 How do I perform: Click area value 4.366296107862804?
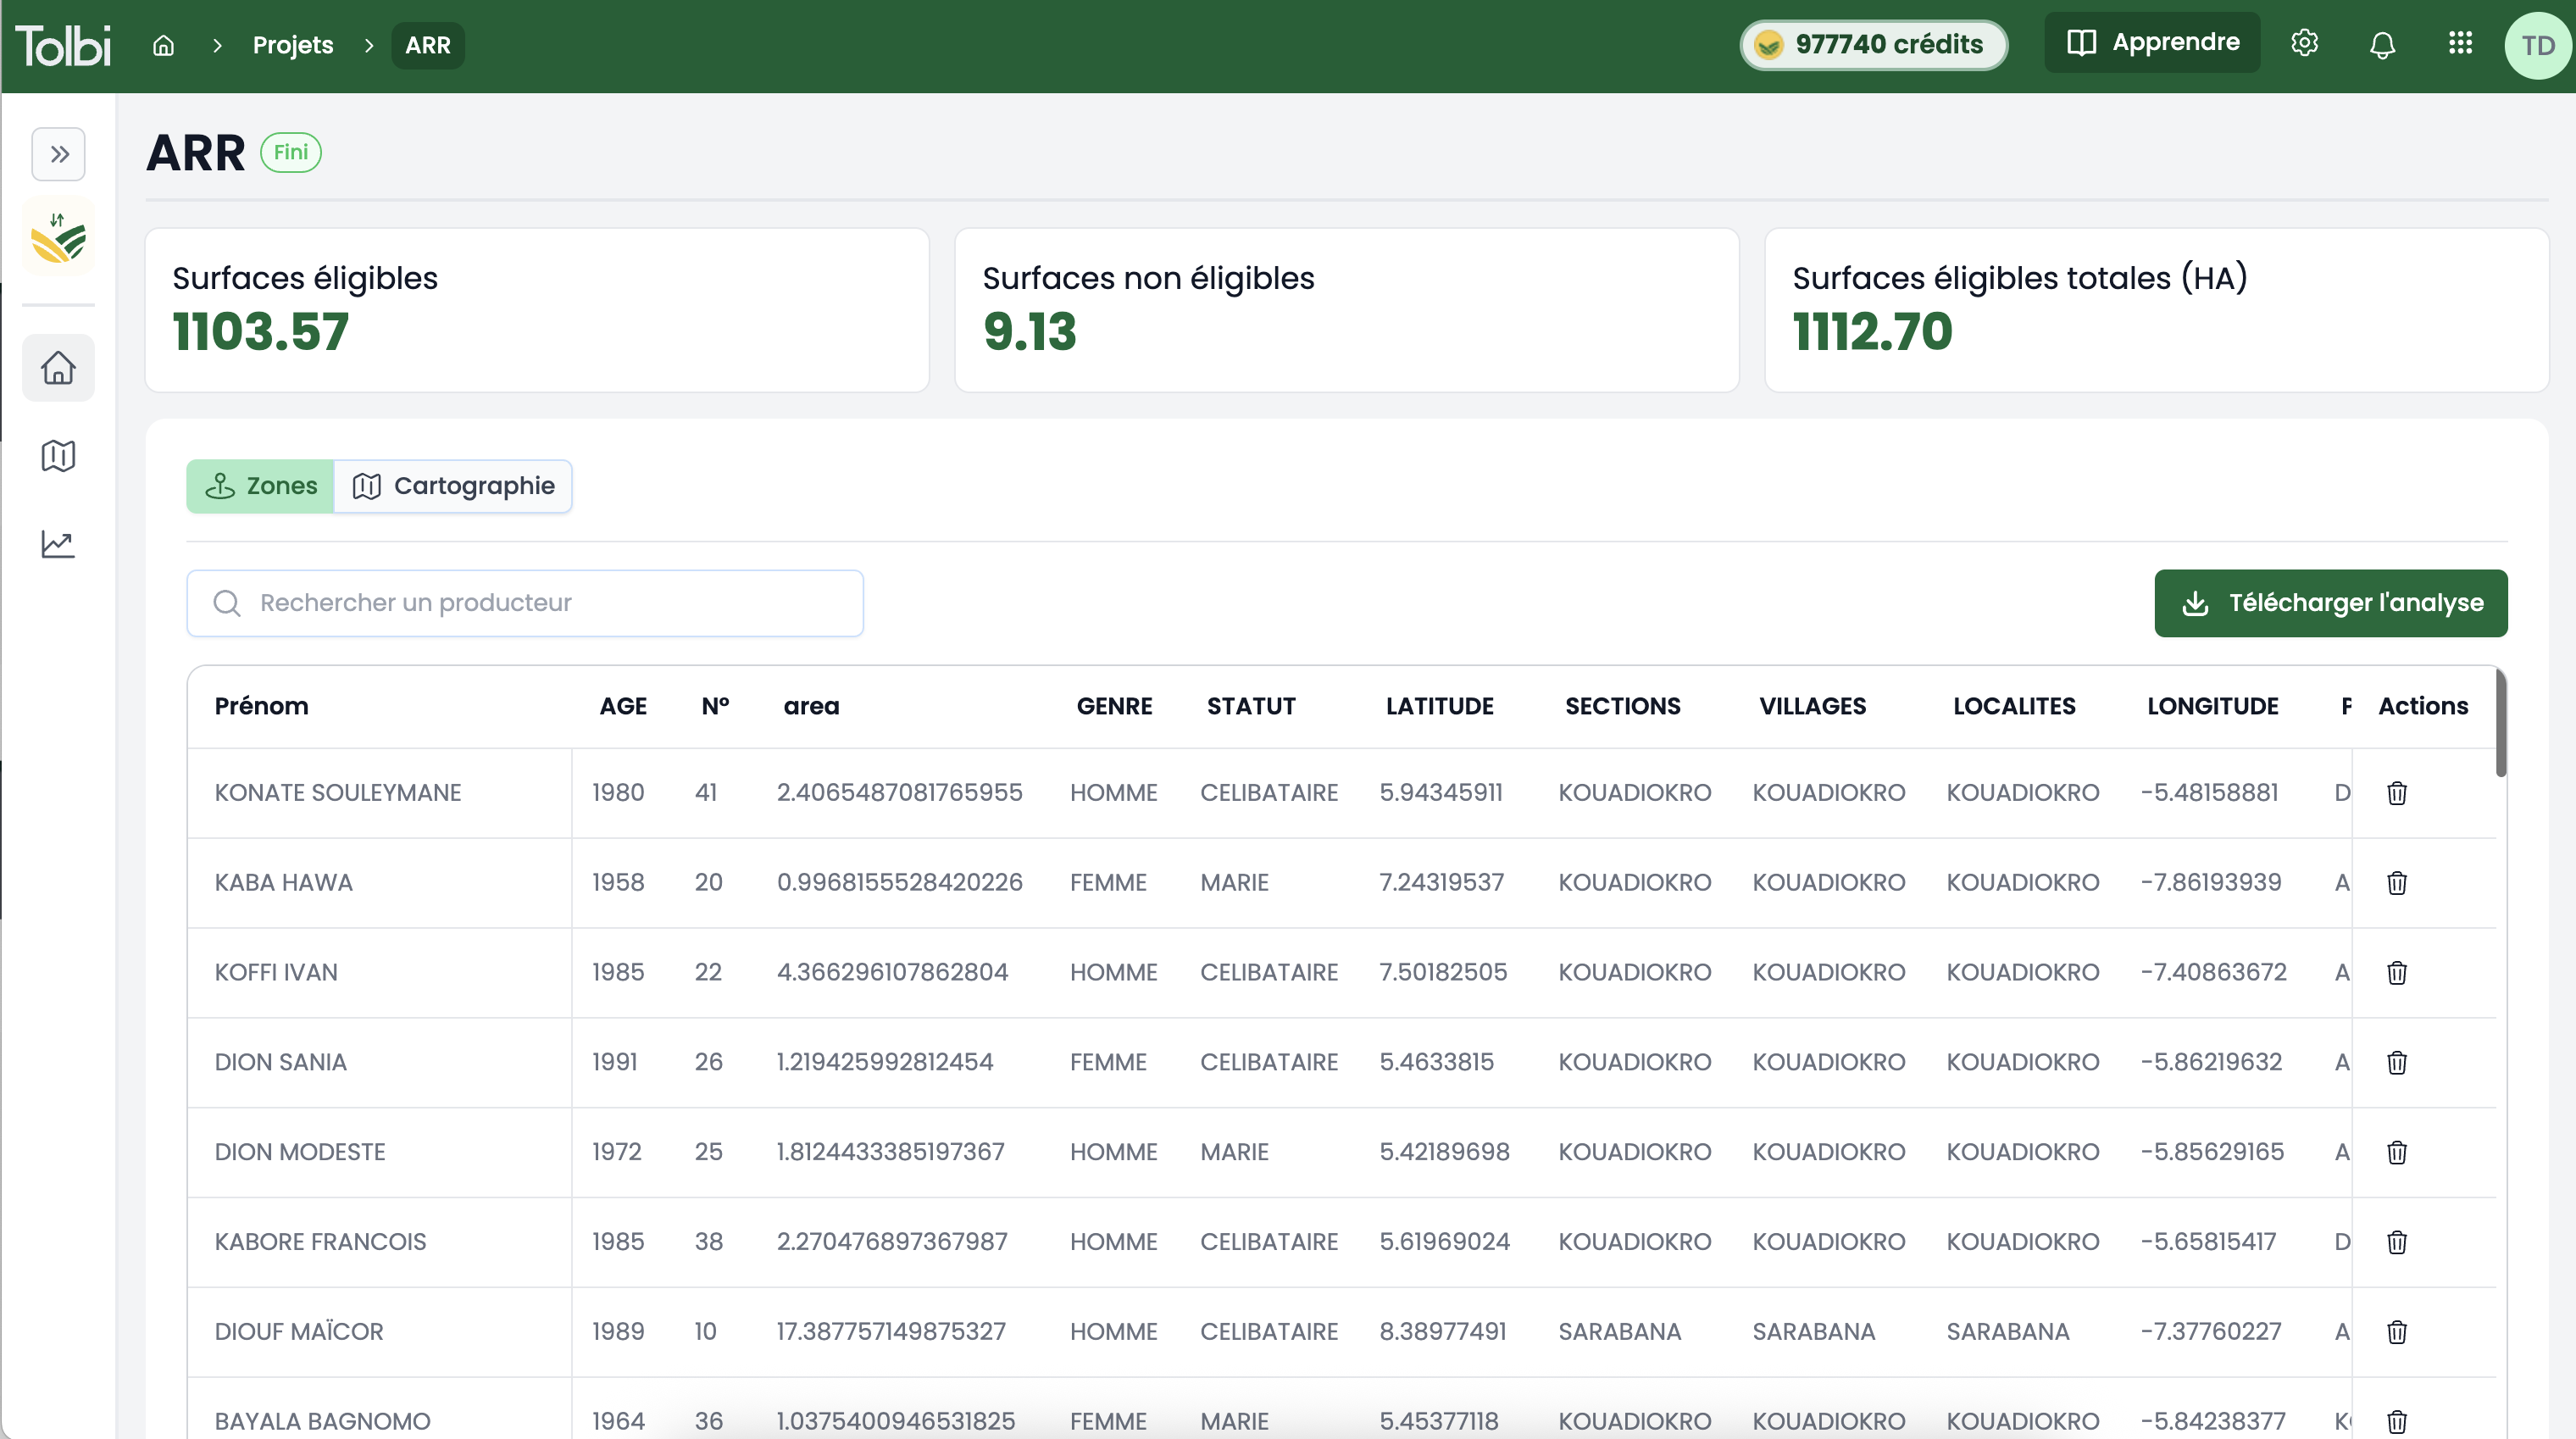tap(892, 973)
